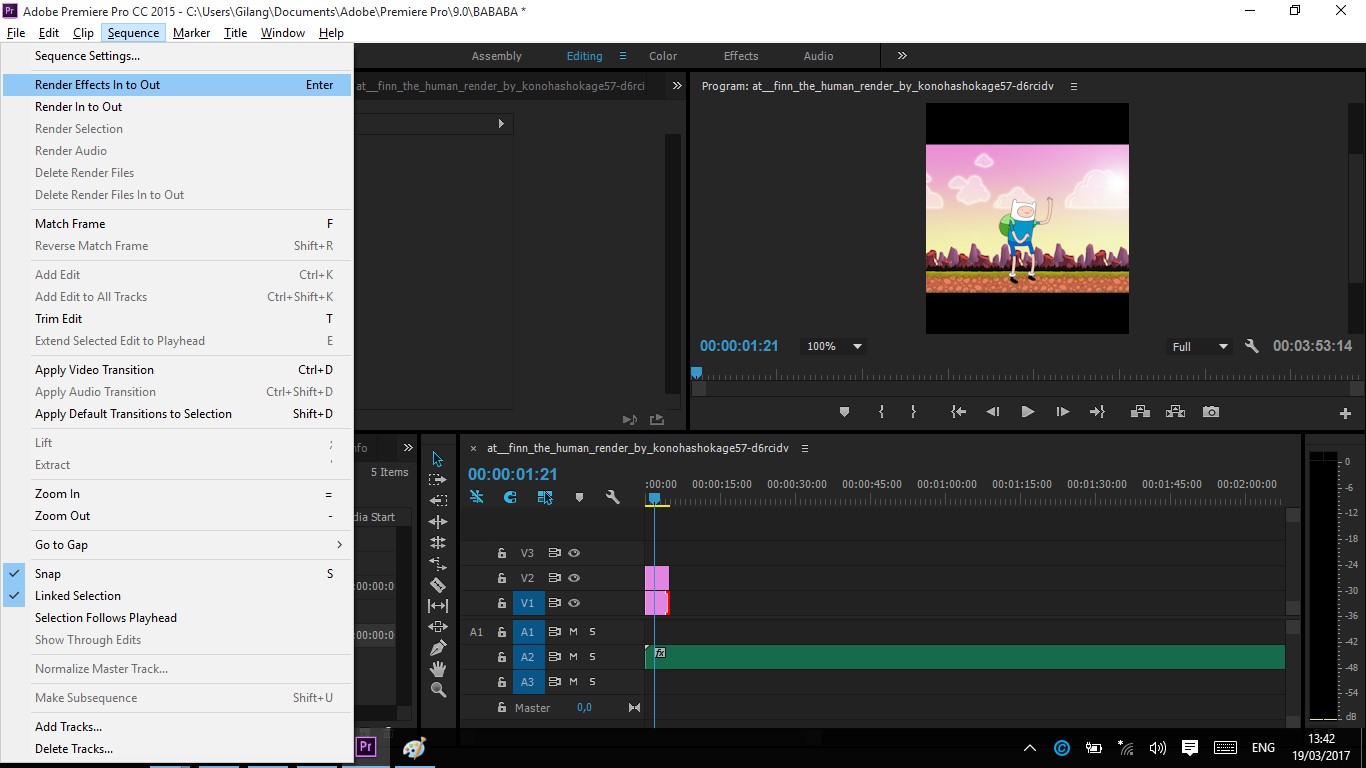
Task: Open the timeline sequence panel menu
Action: point(804,448)
